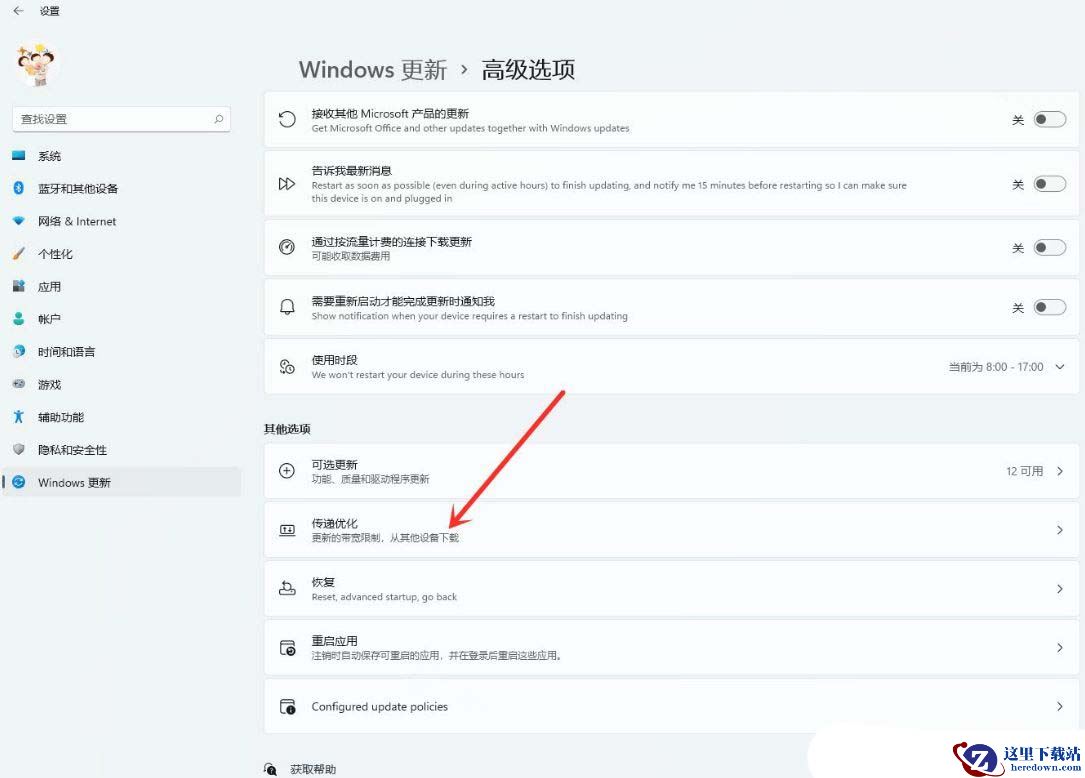Click the 获取帮助 help icon
This screenshot has width=1085, height=778.
[271, 769]
